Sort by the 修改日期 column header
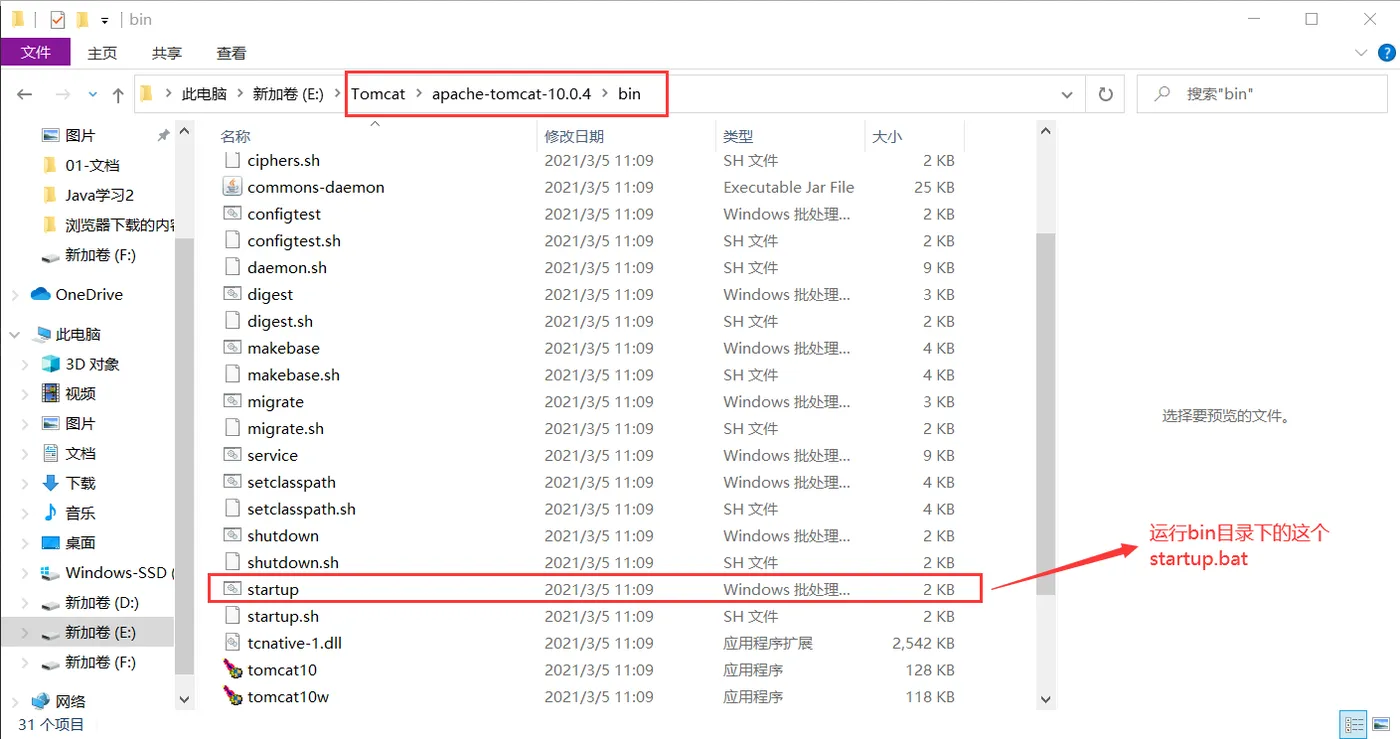This screenshot has height=739, width=1400. (574, 136)
